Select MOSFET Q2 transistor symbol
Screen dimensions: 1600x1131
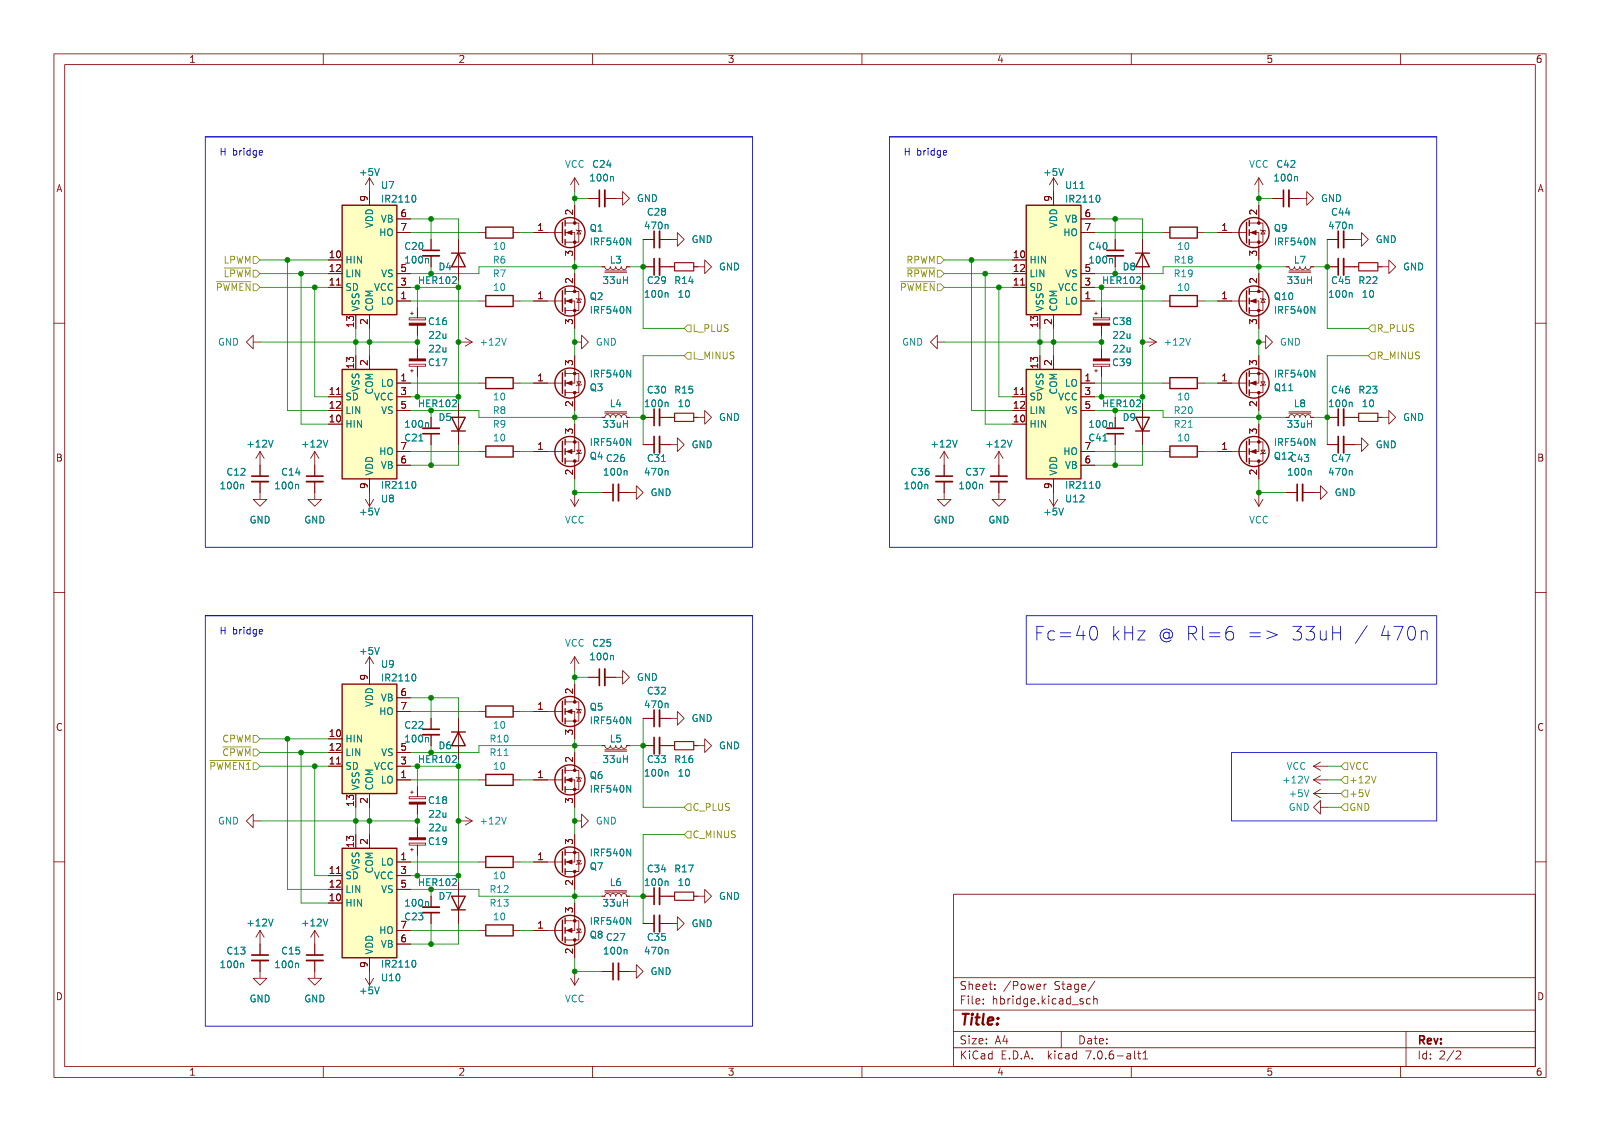pos(569,300)
